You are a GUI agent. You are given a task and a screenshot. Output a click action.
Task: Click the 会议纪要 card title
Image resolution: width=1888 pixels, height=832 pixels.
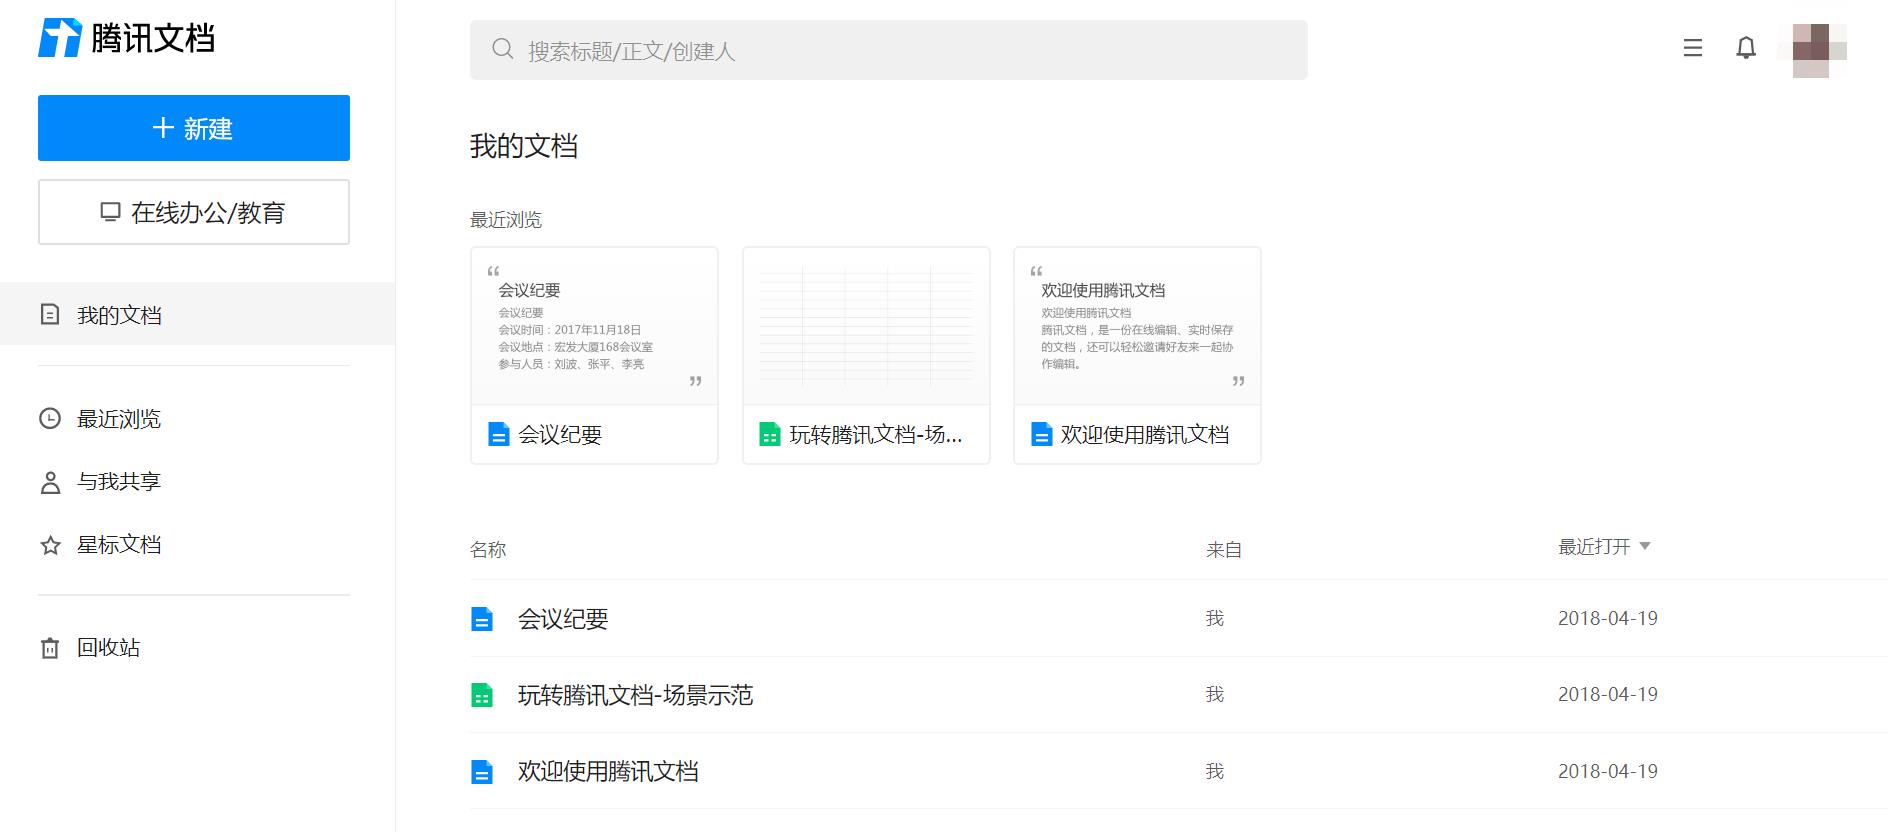[x=560, y=435]
